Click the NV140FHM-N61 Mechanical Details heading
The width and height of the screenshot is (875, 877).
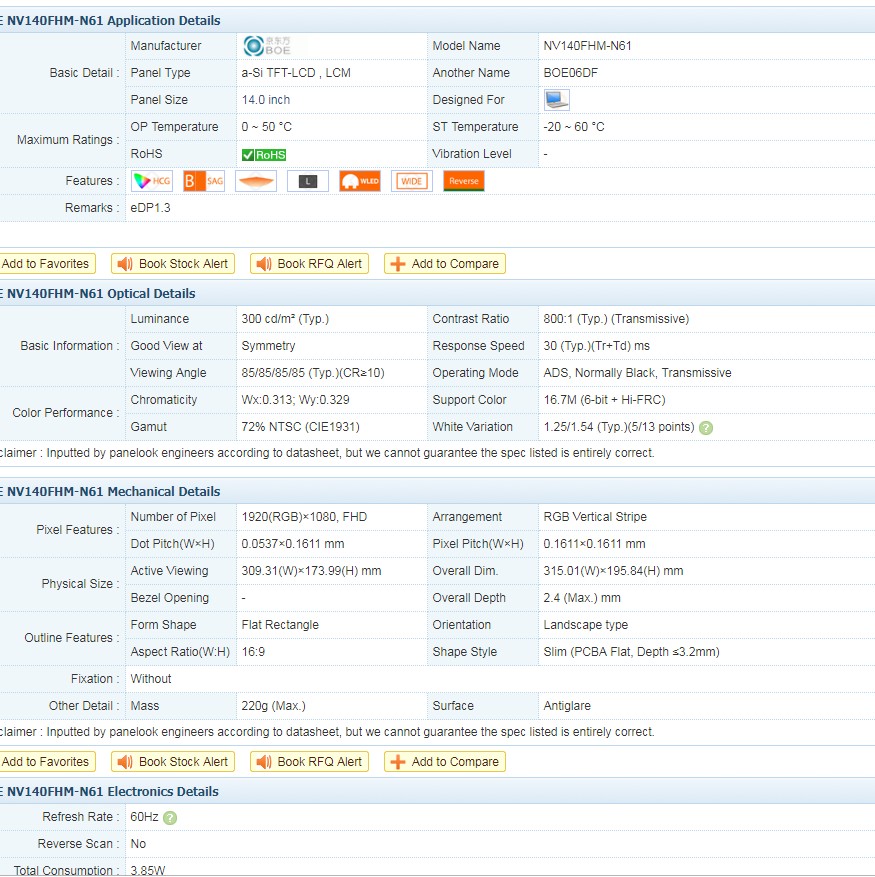click(x=114, y=492)
